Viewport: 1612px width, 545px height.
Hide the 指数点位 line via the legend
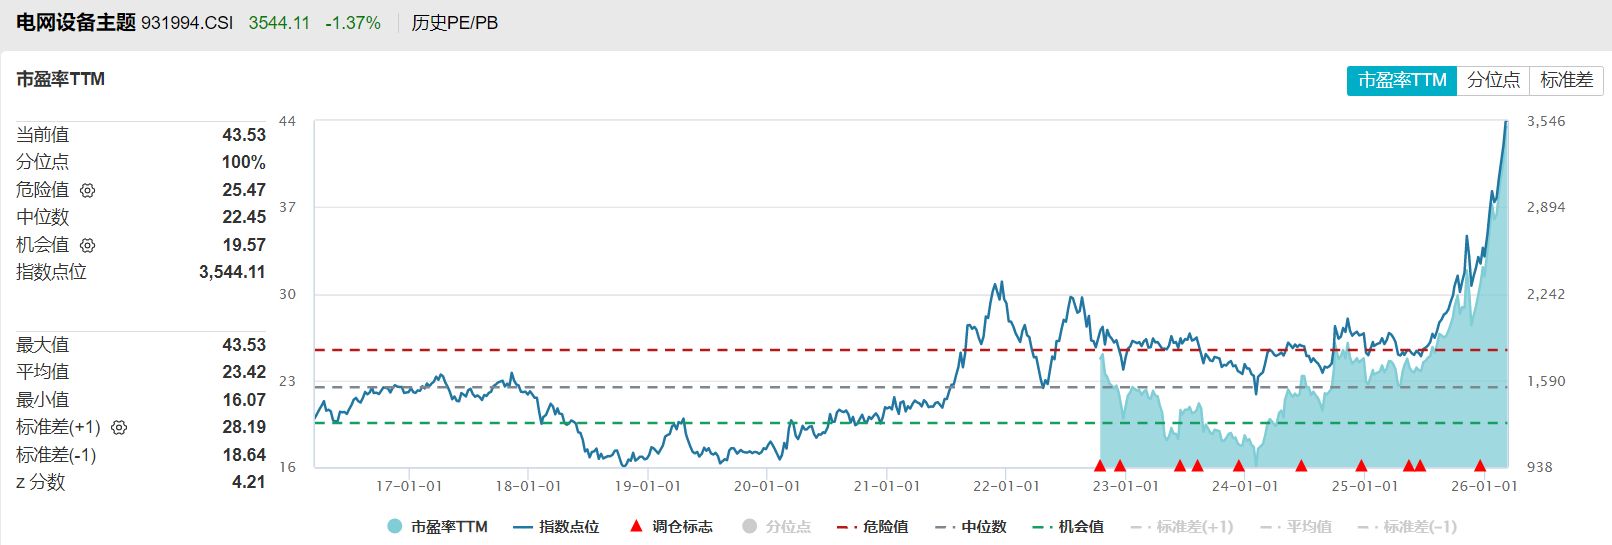point(555,527)
